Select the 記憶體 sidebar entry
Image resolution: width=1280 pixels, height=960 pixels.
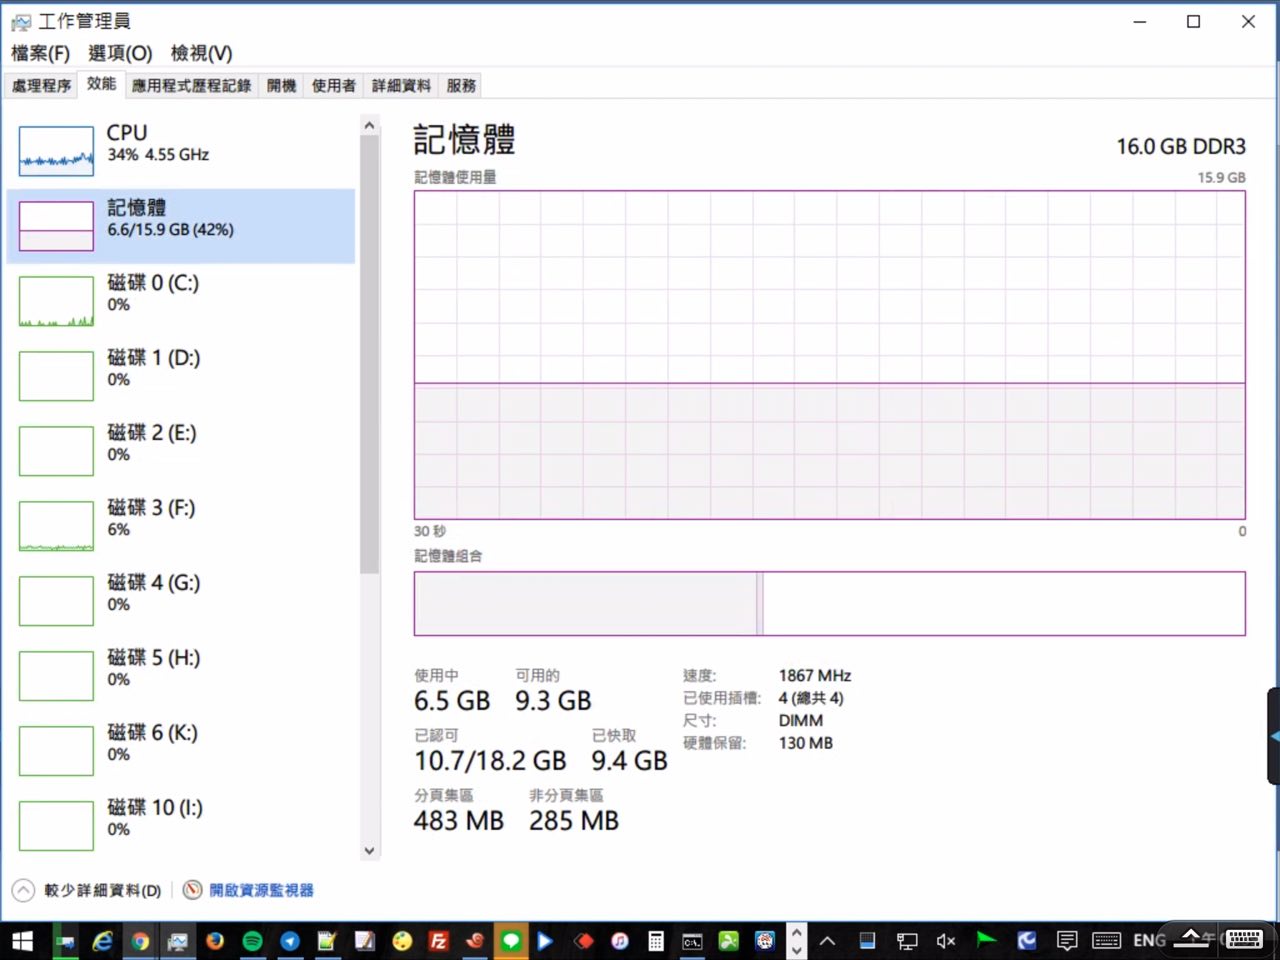coord(181,226)
